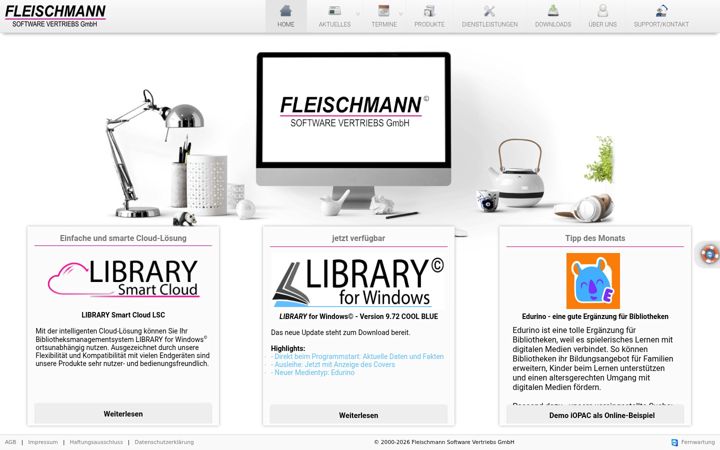Open the Datenschutzerklärung footer link

pyautogui.click(x=164, y=442)
